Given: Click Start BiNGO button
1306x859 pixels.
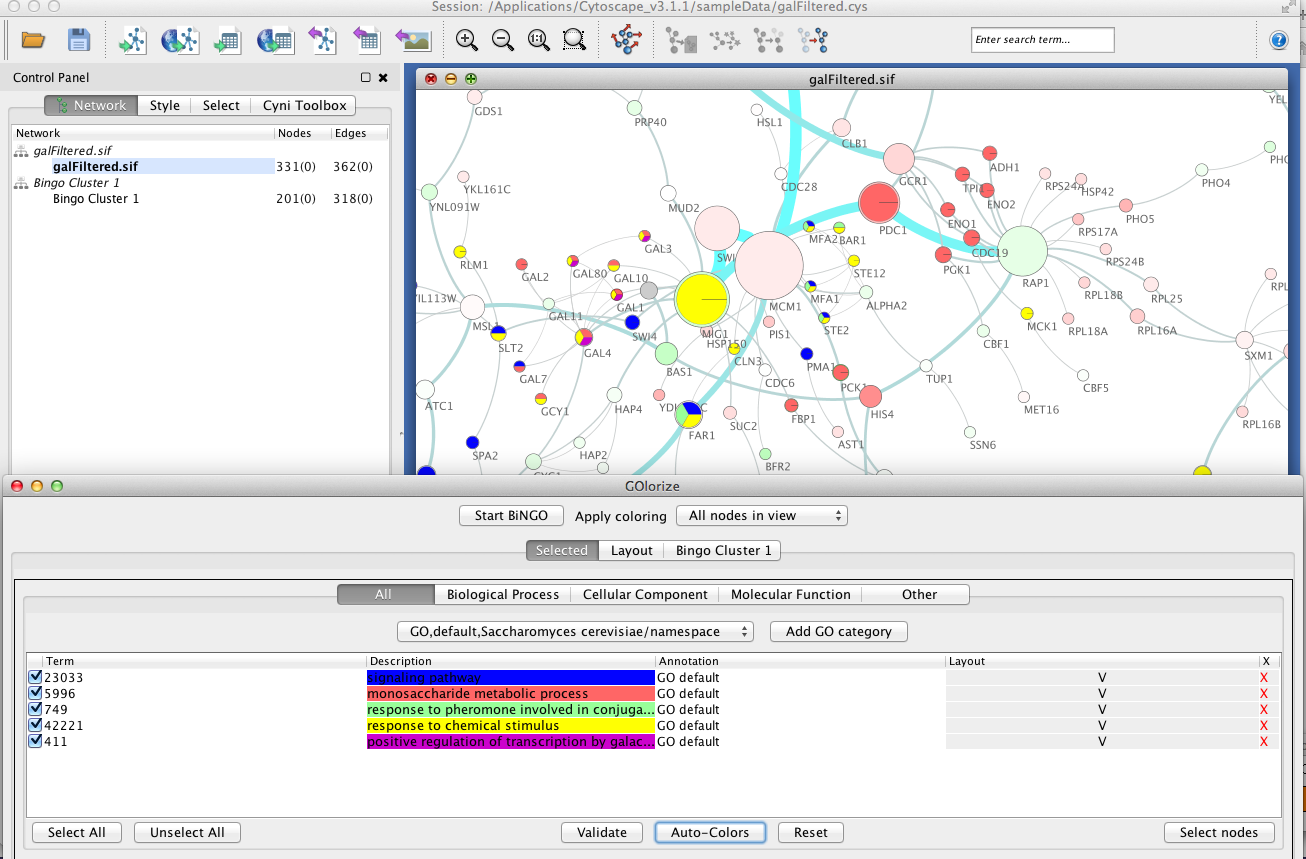Looking at the screenshot, I should click(x=512, y=516).
